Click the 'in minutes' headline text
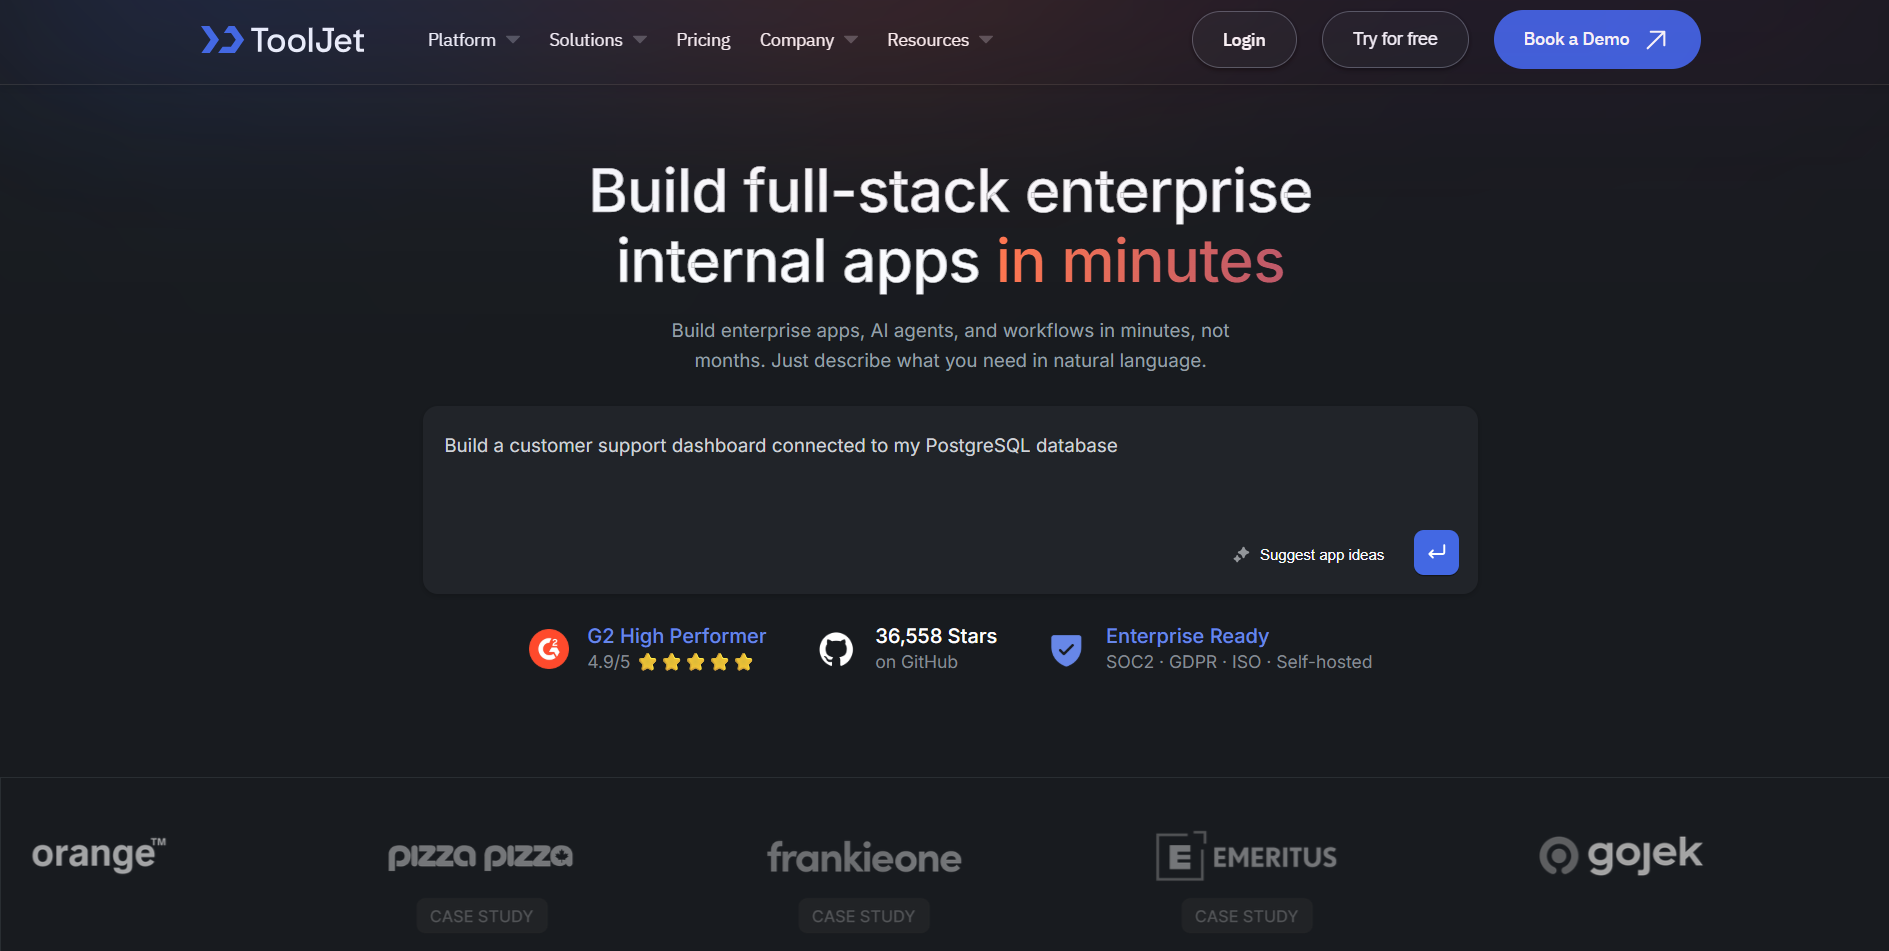 [1140, 262]
